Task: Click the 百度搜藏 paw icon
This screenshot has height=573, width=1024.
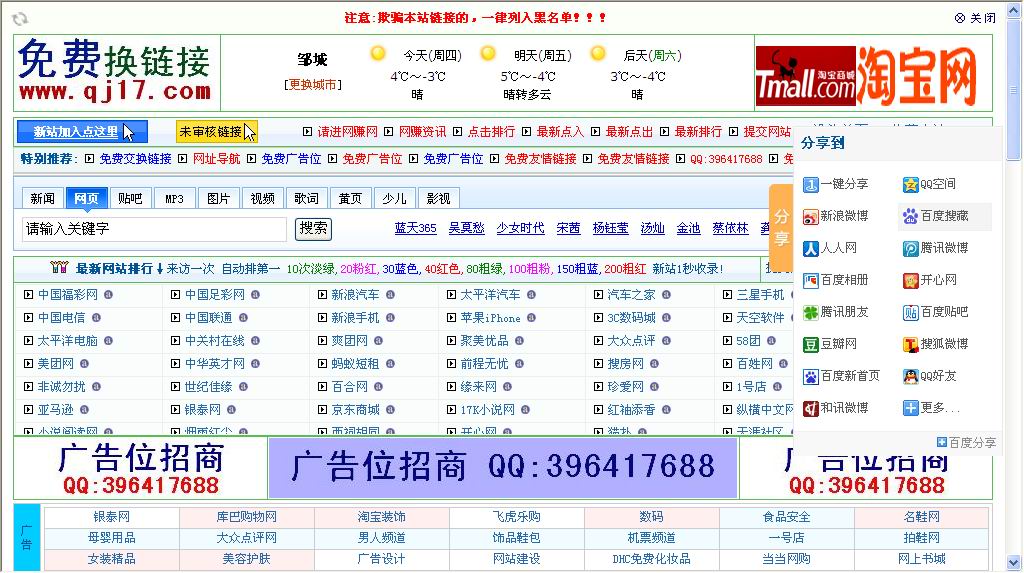Action: click(x=910, y=217)
